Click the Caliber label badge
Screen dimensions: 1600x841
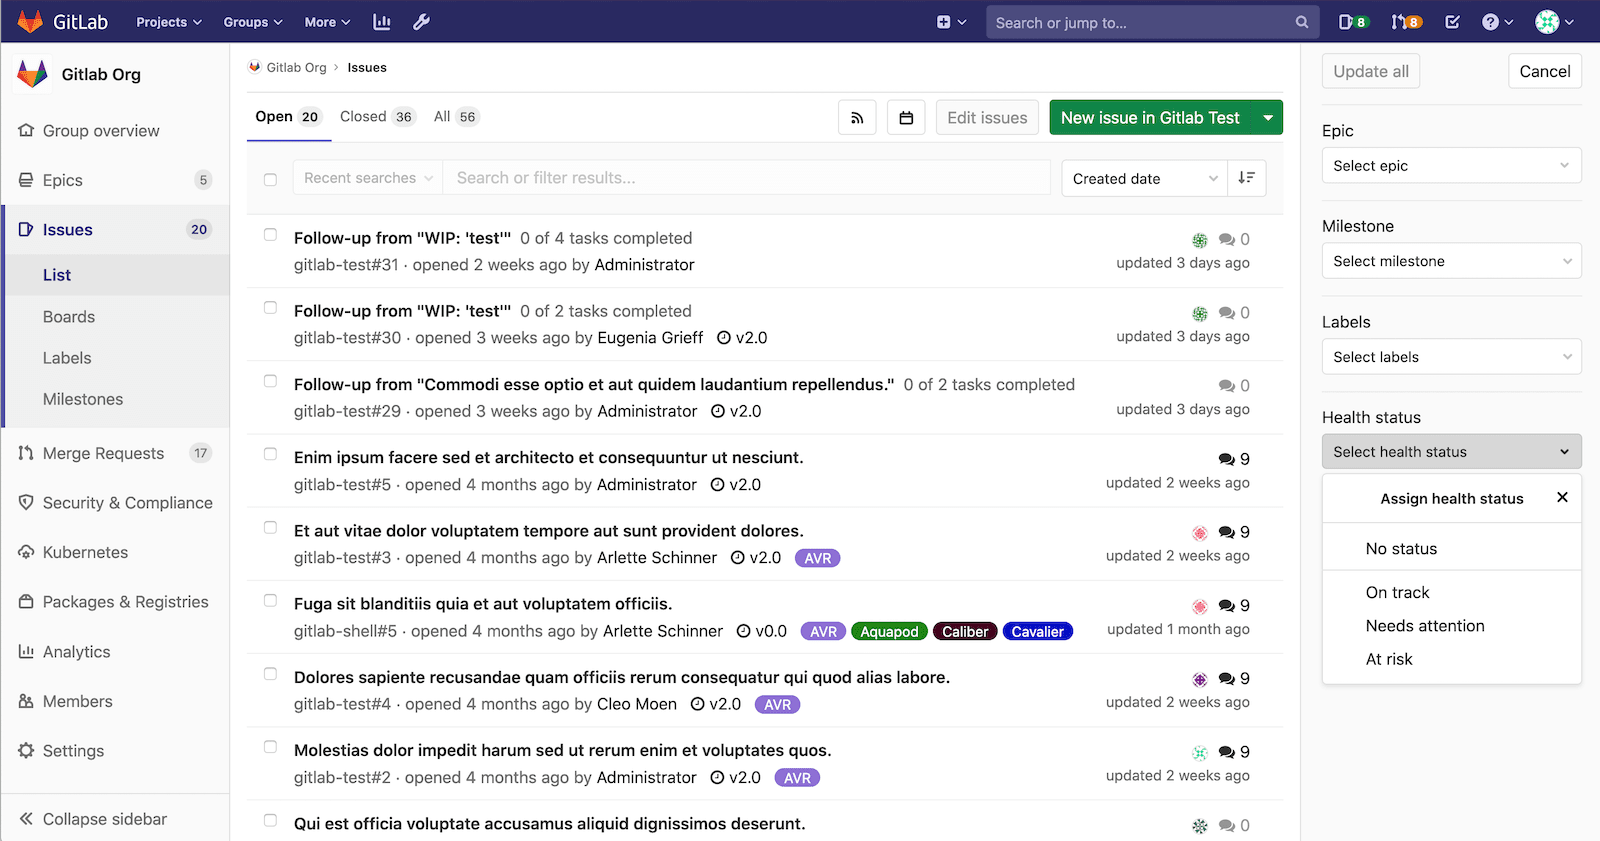click(964, 631)
